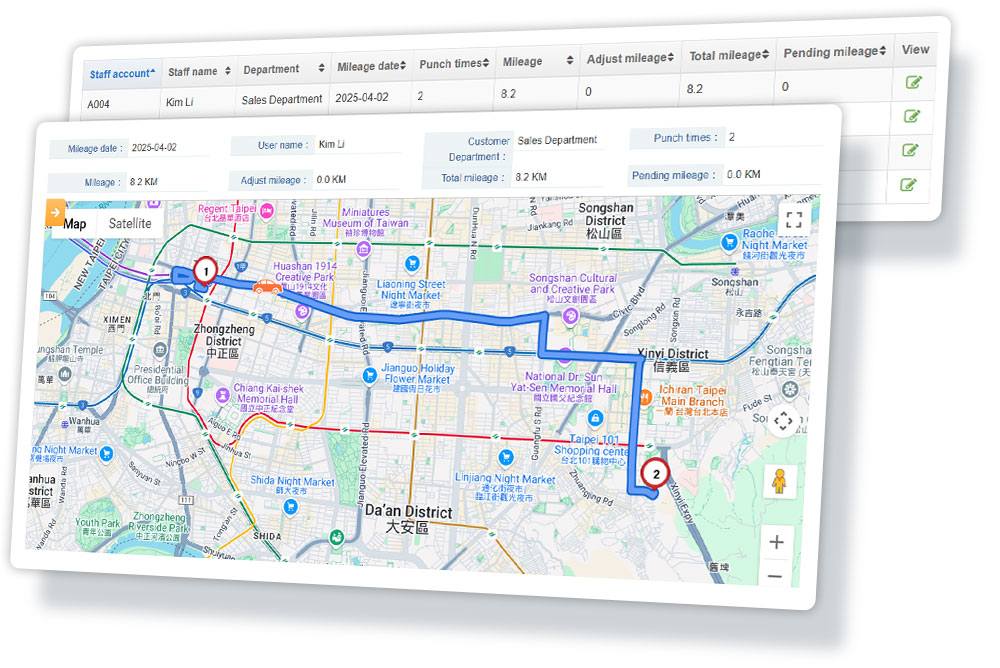Screen dimensions: 1000x668
Task: Center the map on my location
Action: click(783, 421)
